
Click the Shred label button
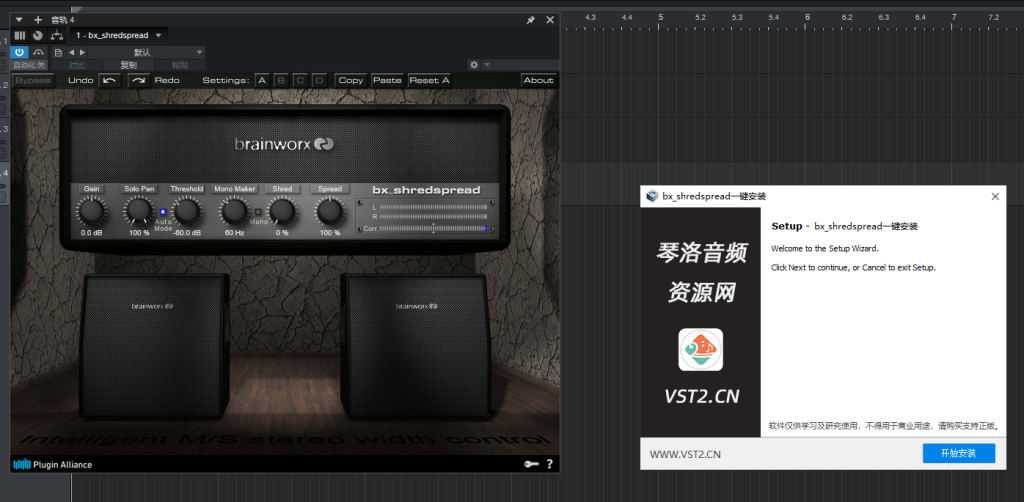282,189
